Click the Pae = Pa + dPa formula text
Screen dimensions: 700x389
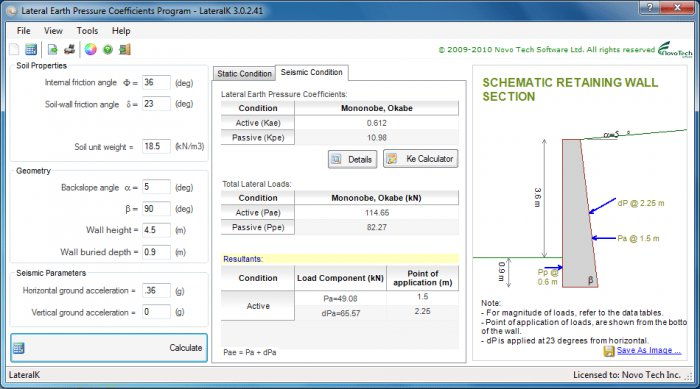point(250,352)
